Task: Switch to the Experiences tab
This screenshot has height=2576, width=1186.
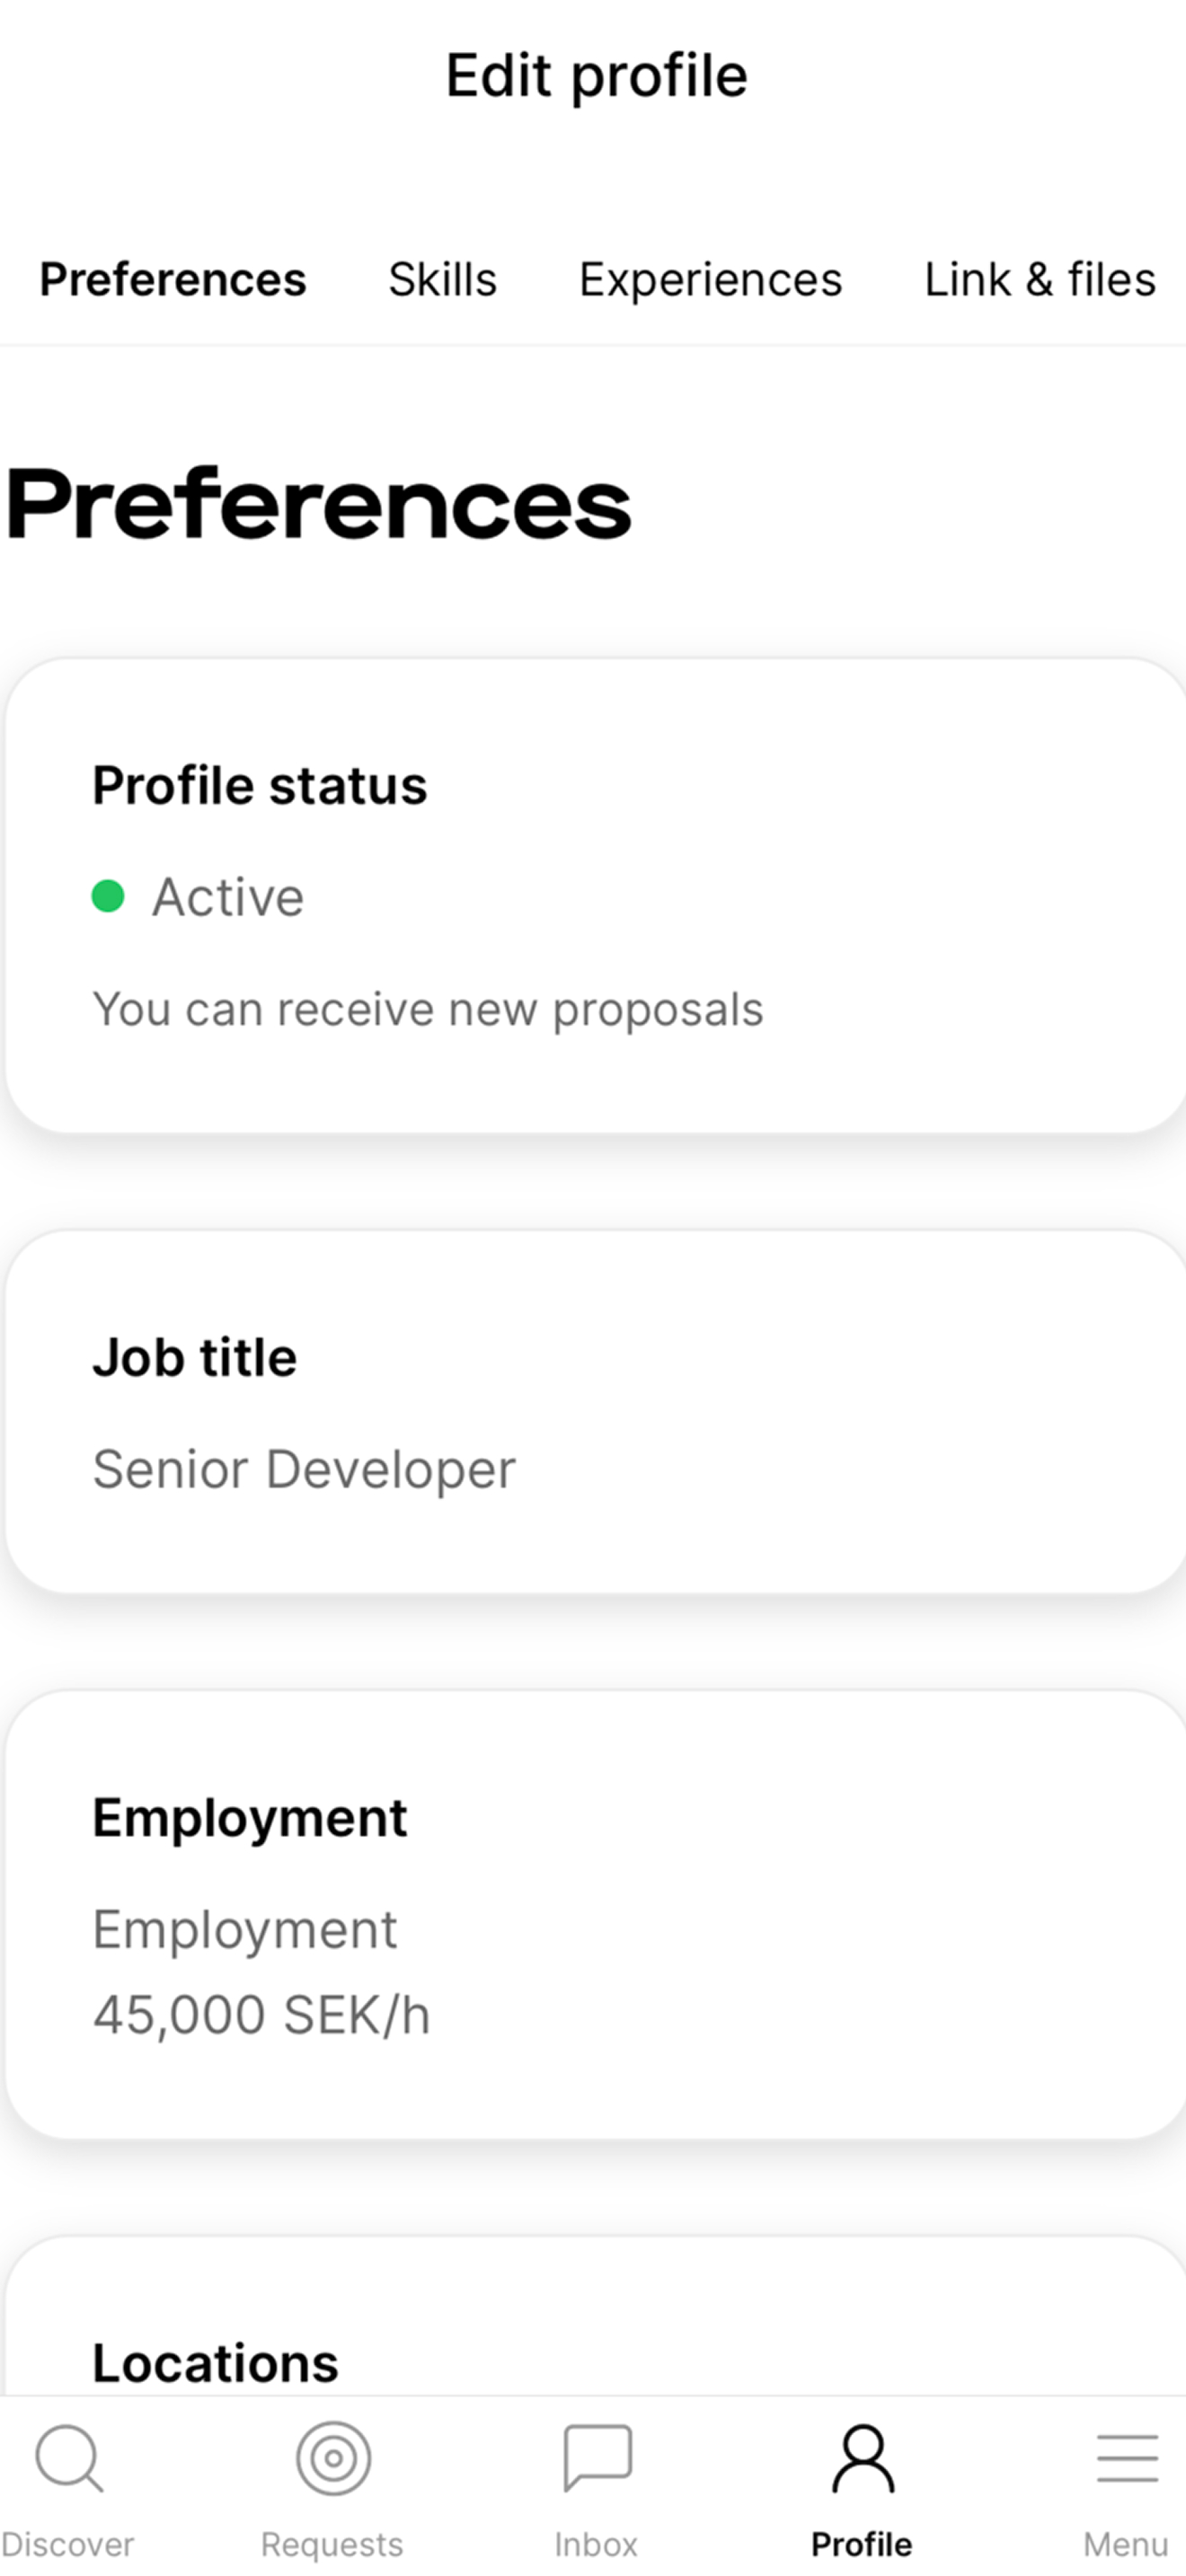Action: tap(710, 279)
